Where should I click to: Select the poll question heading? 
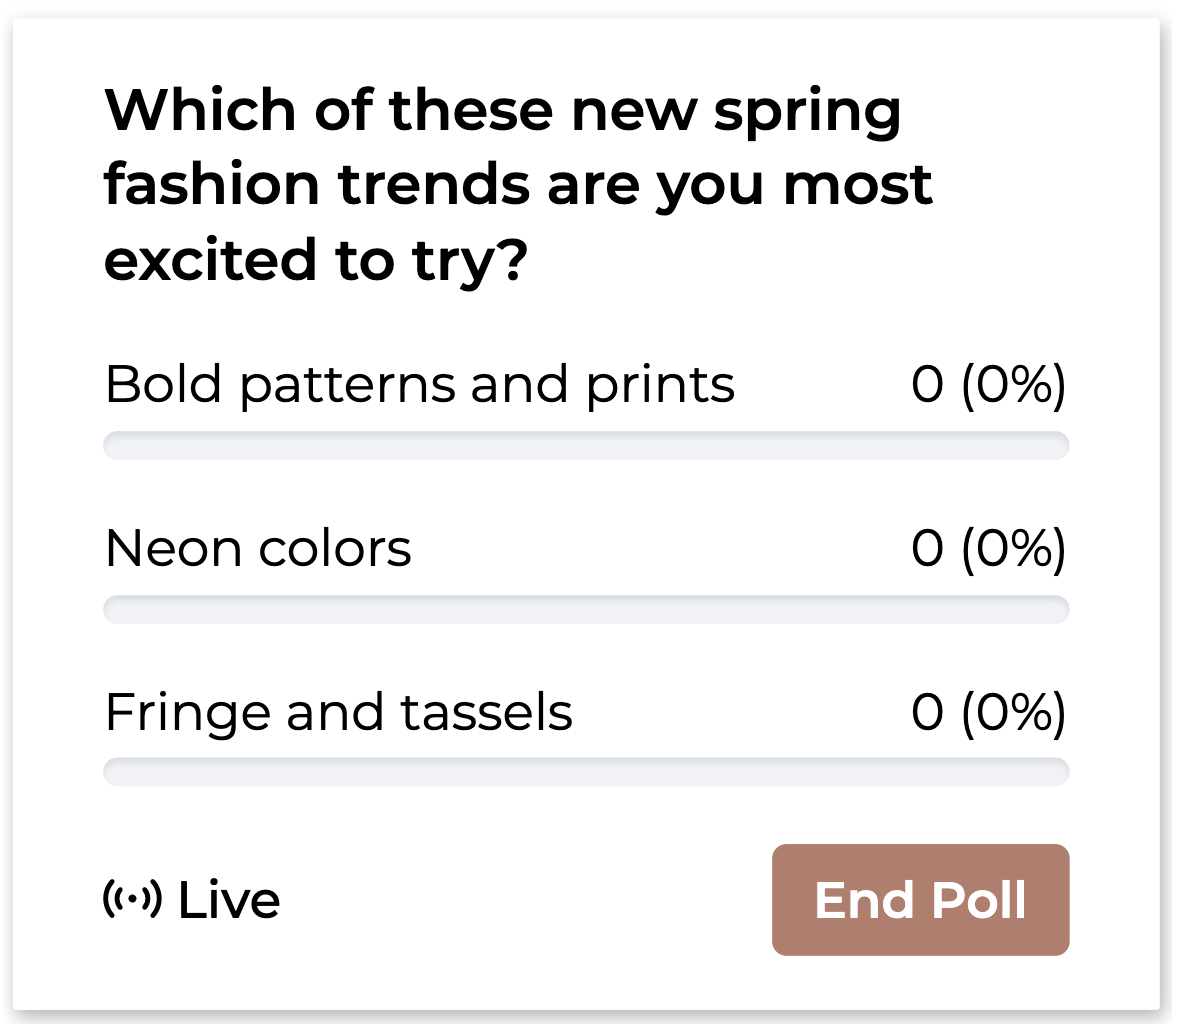[518, 185]
